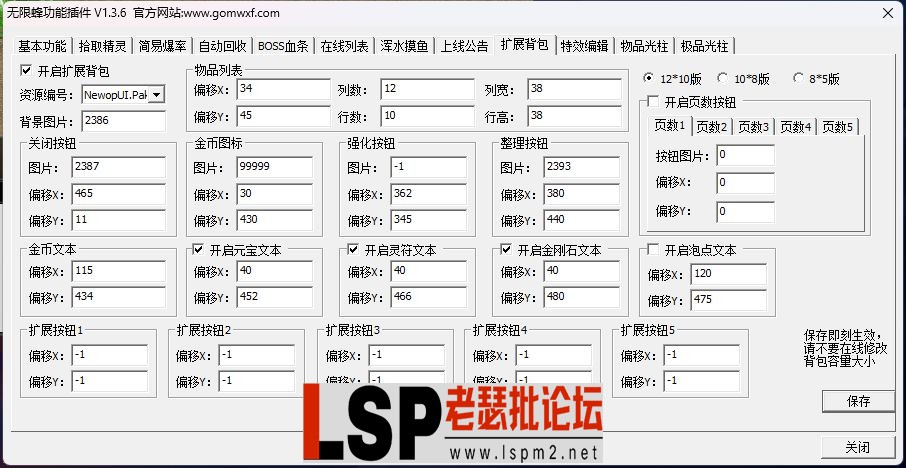Click 泡点文本 偏移X field 120
906x468 pixels.
click(x=729, y=274)
